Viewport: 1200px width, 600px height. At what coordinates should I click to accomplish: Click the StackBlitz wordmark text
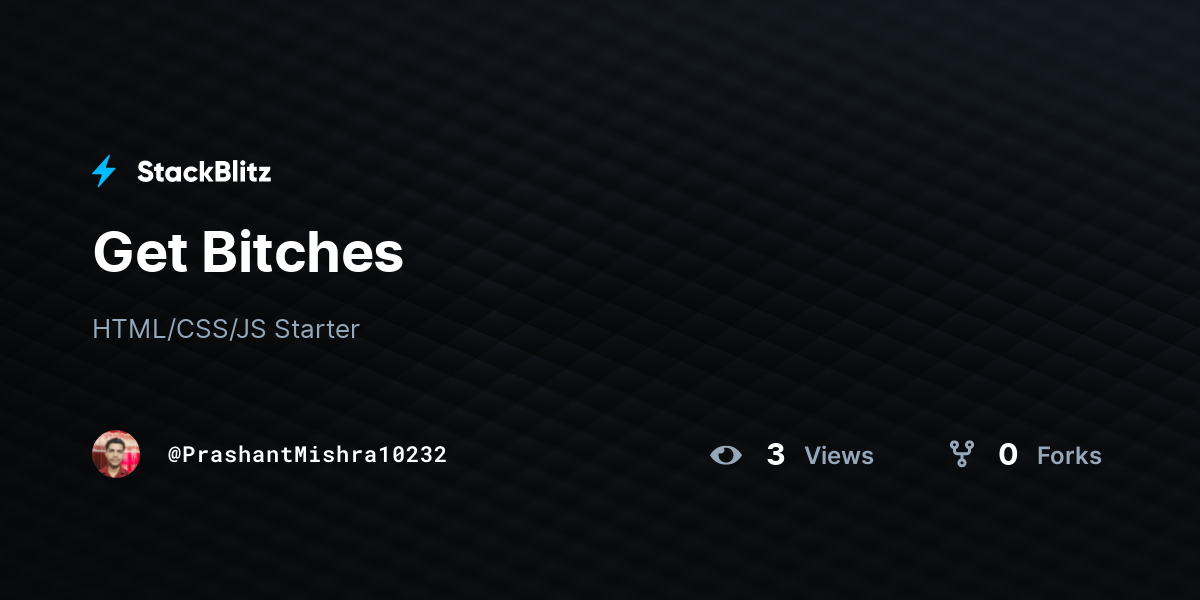204,172
